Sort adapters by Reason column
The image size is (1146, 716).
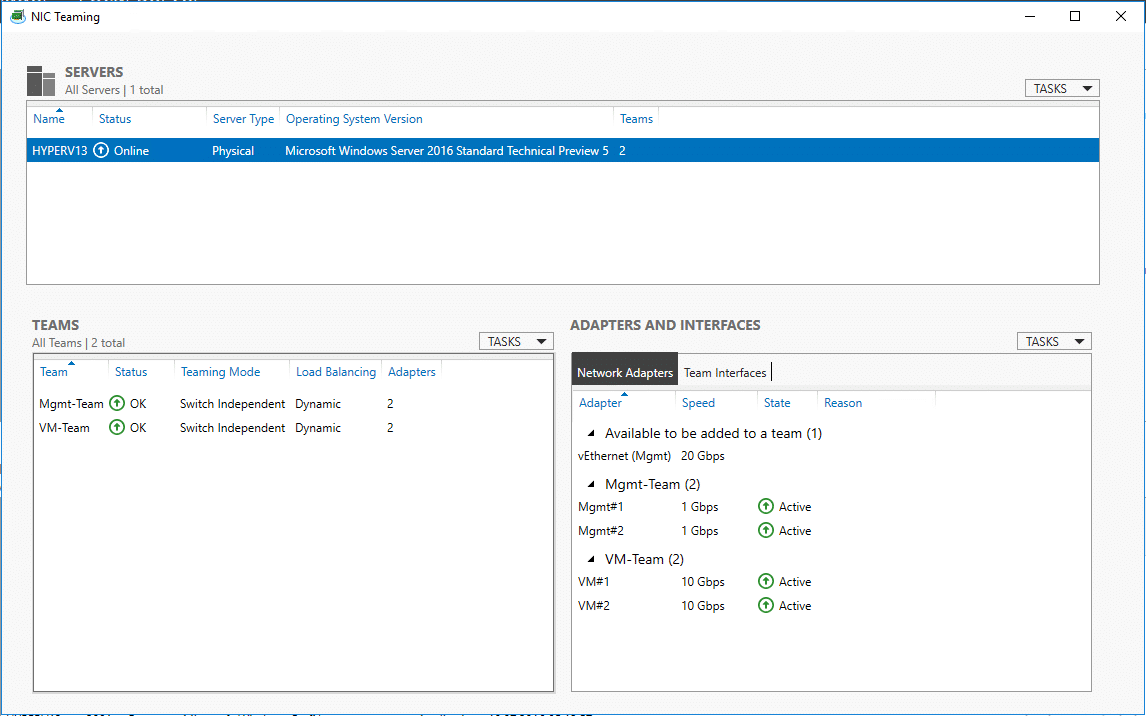pyautogui.click(x=843, y=403)
